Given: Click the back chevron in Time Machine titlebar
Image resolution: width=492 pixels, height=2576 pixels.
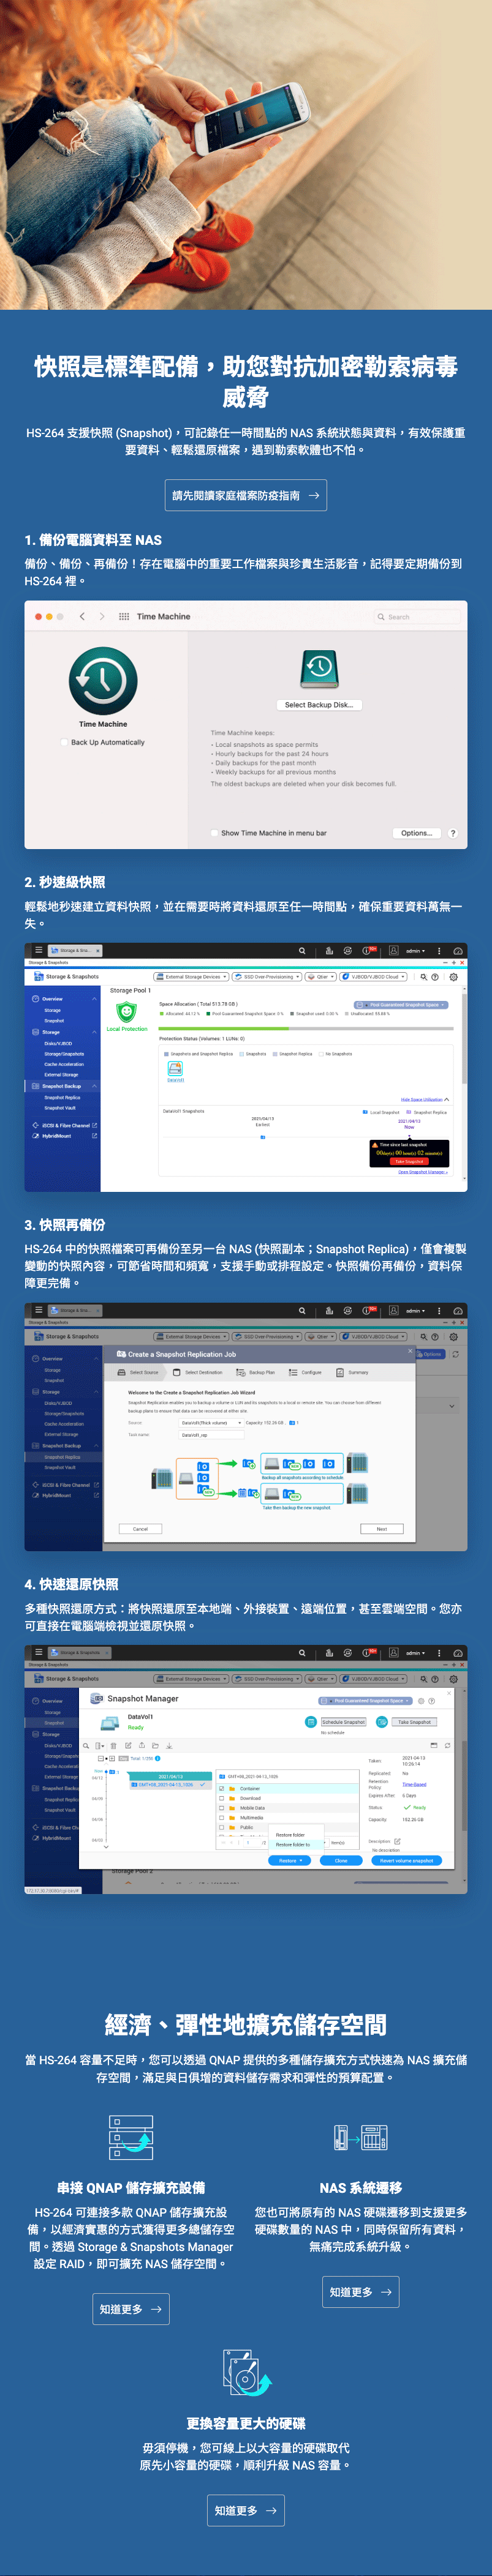Looking at the screenshot, I should pyautogui.click(x=83, y=617).
